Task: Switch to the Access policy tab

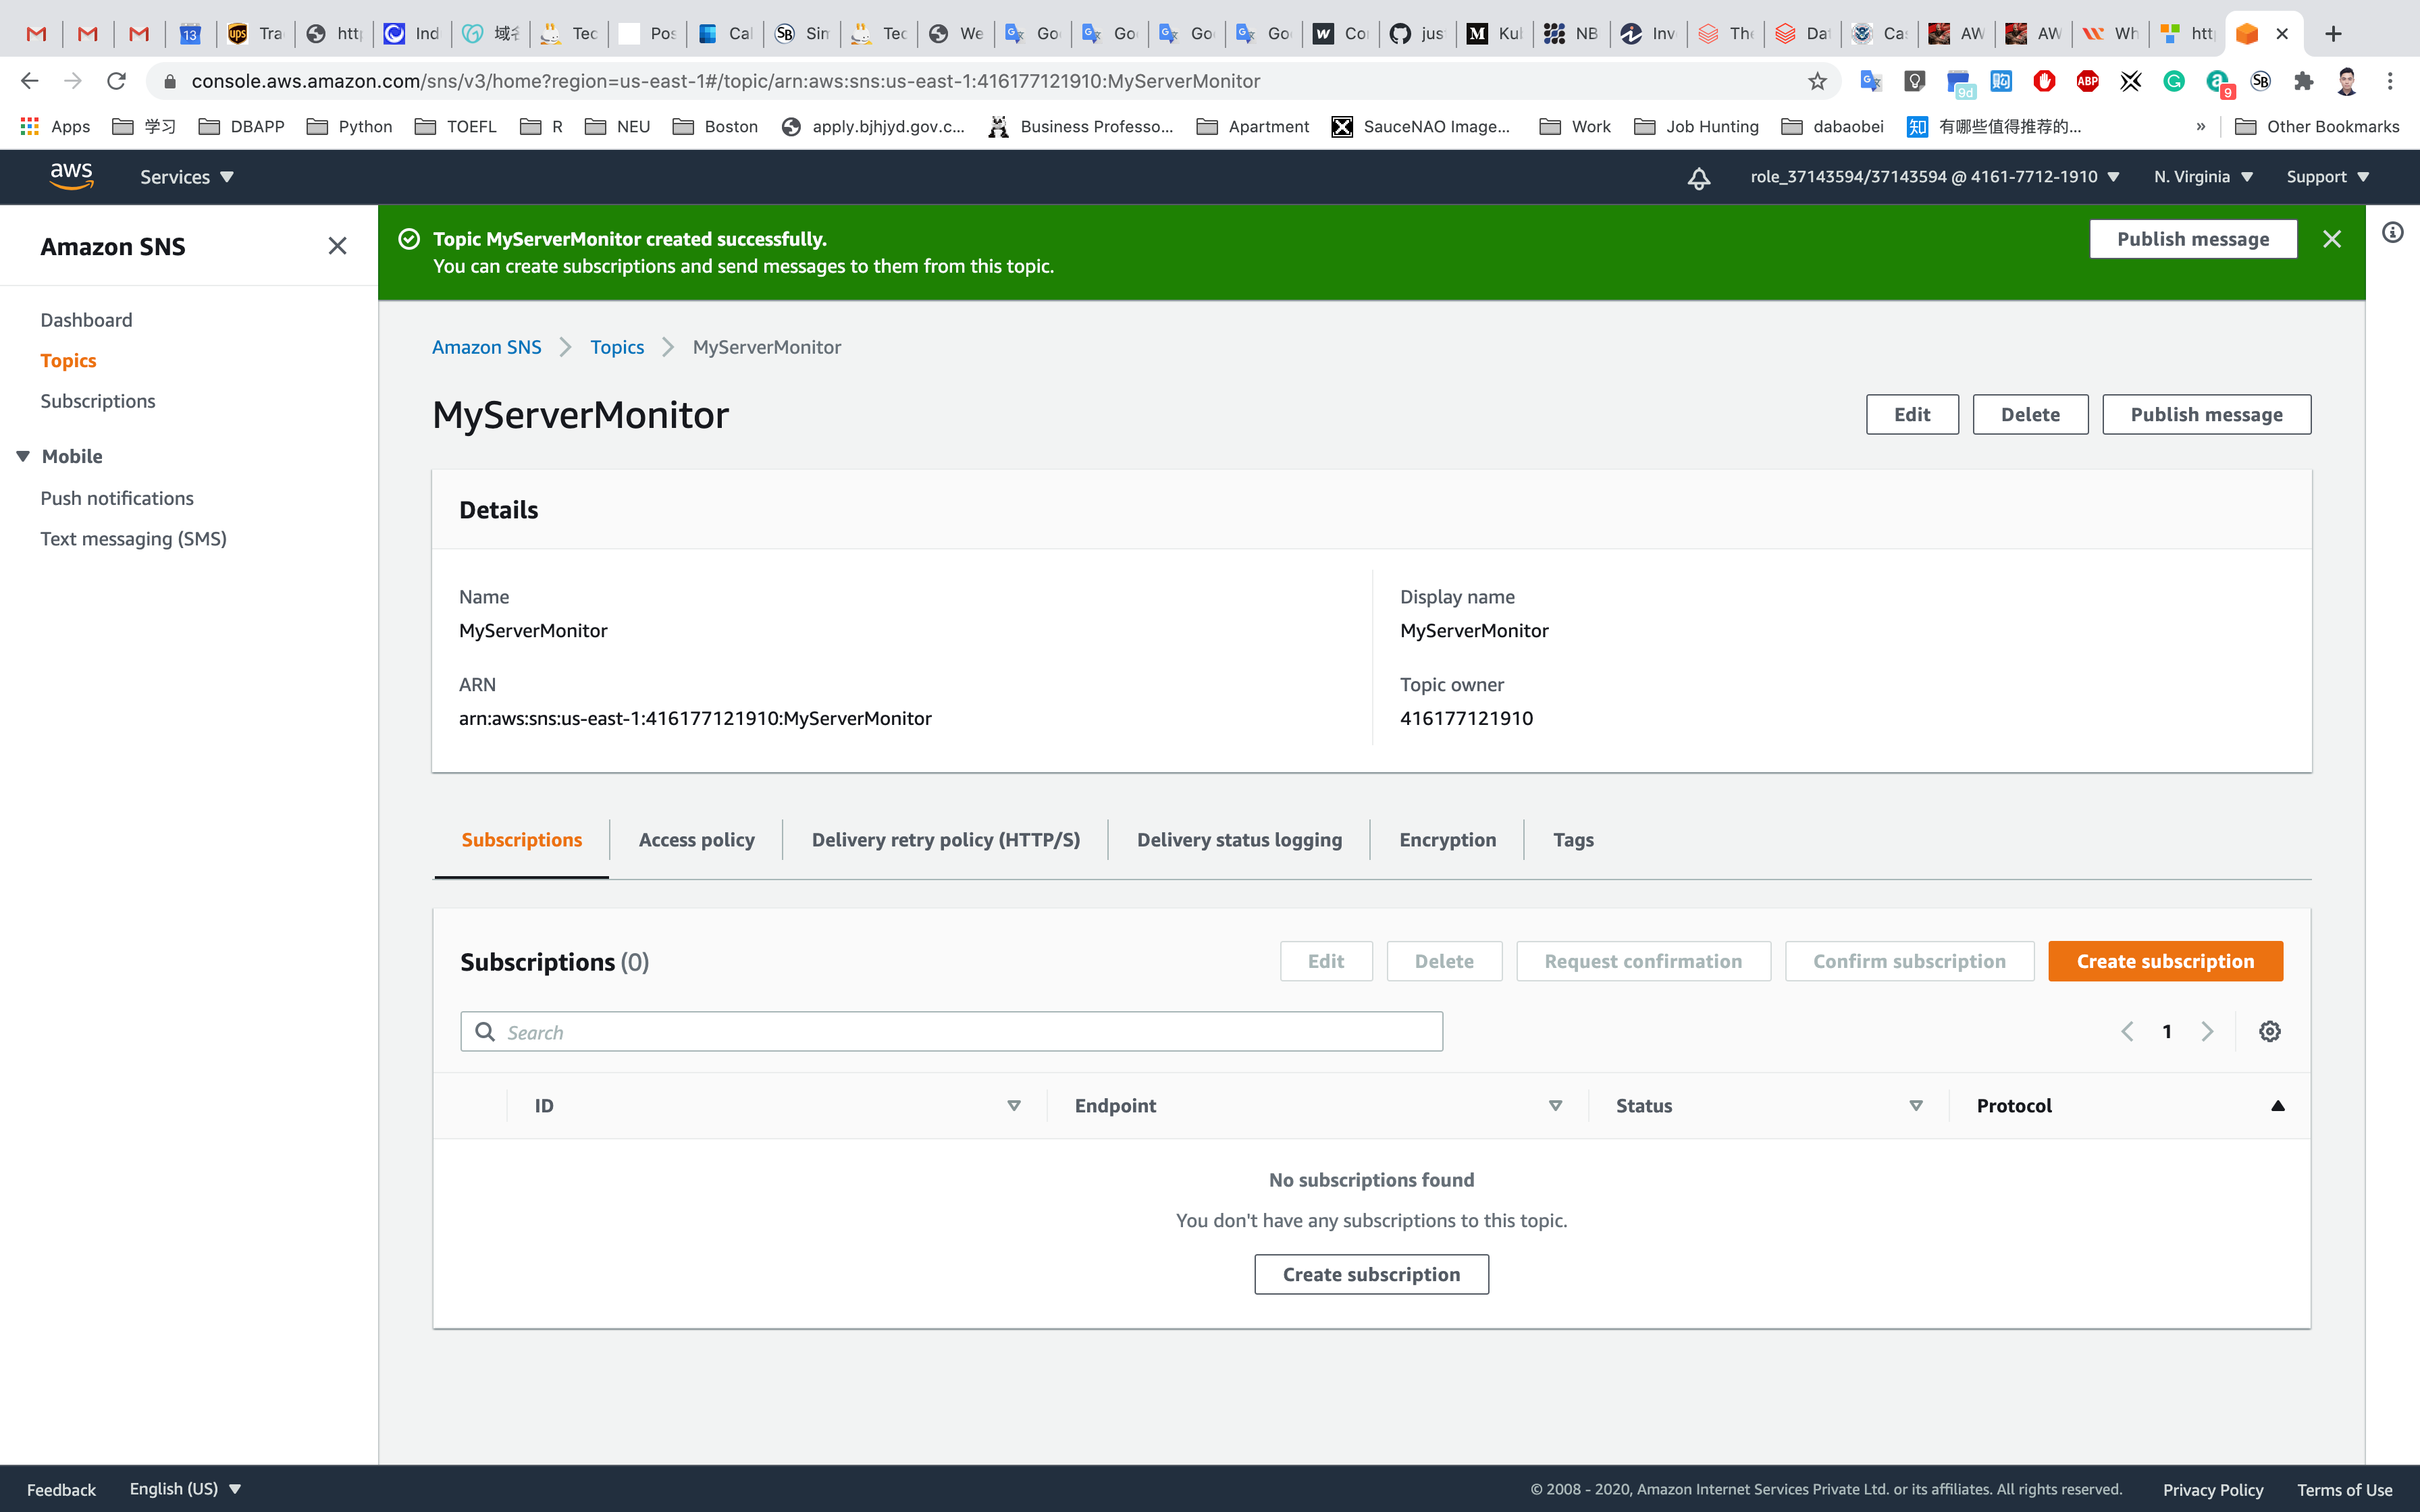Action: [x=696, y=840]
